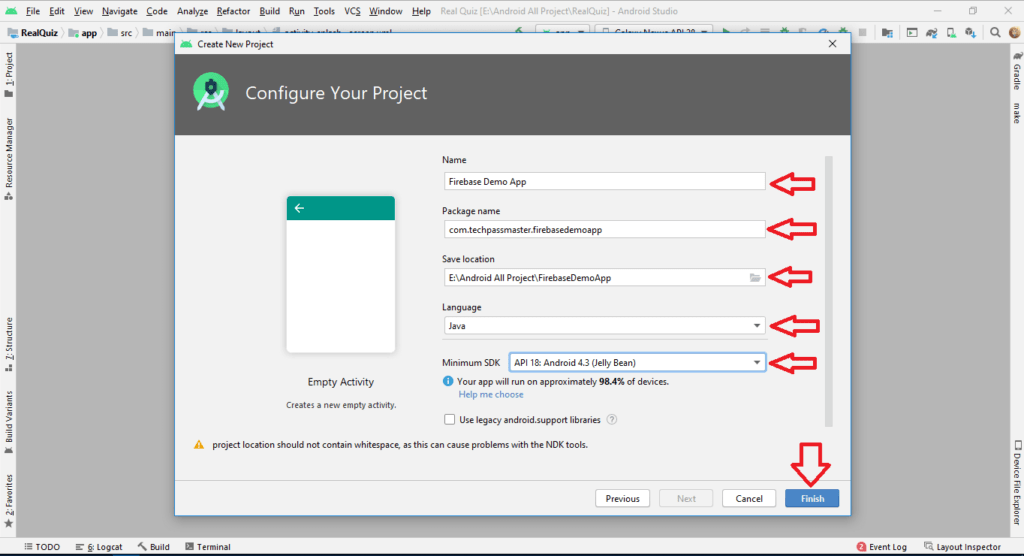The height and width of the screenshot is (556, 1024).
Task: Click Sync Project with Gradle Files icon
Action: (x=931, y=33)
